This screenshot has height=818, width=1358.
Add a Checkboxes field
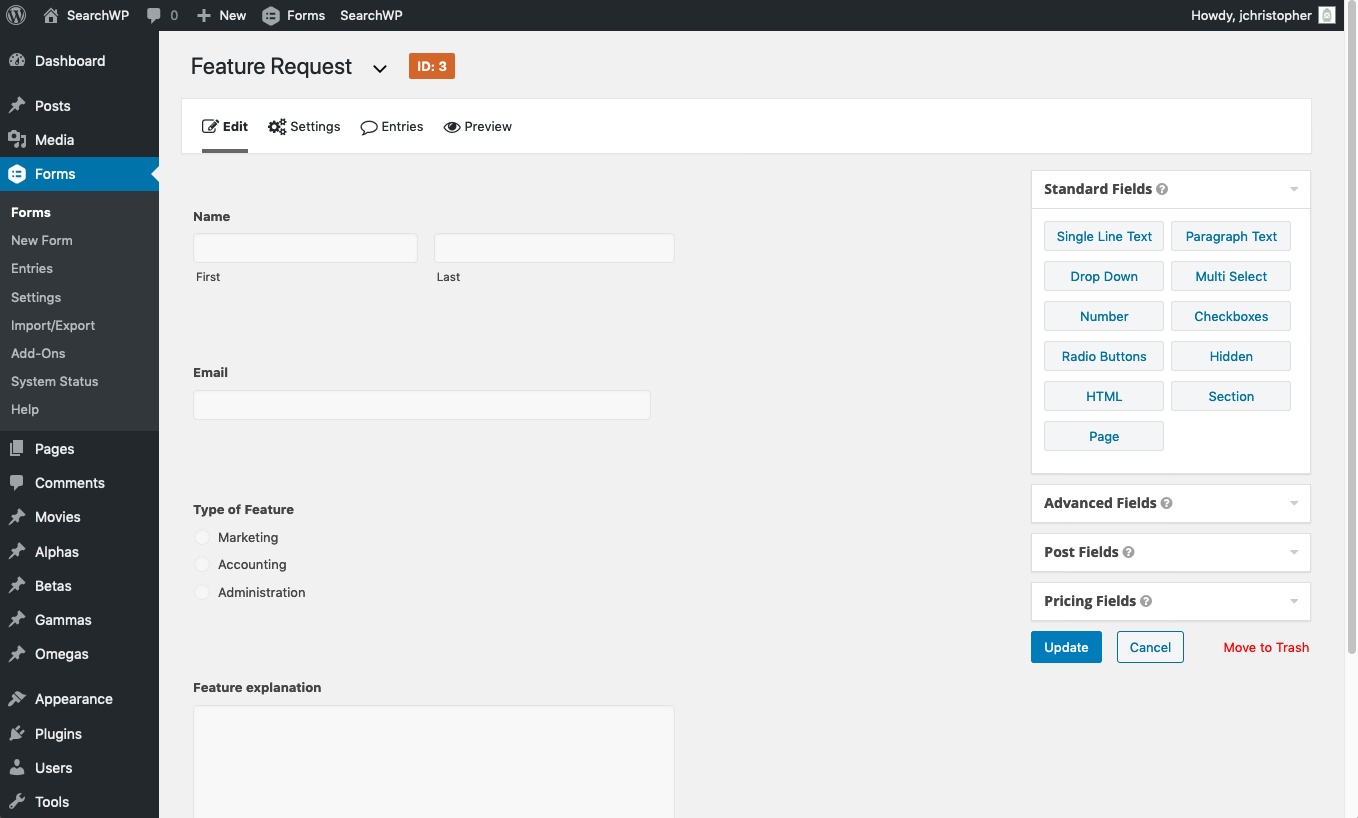[x=1231, y=316]
